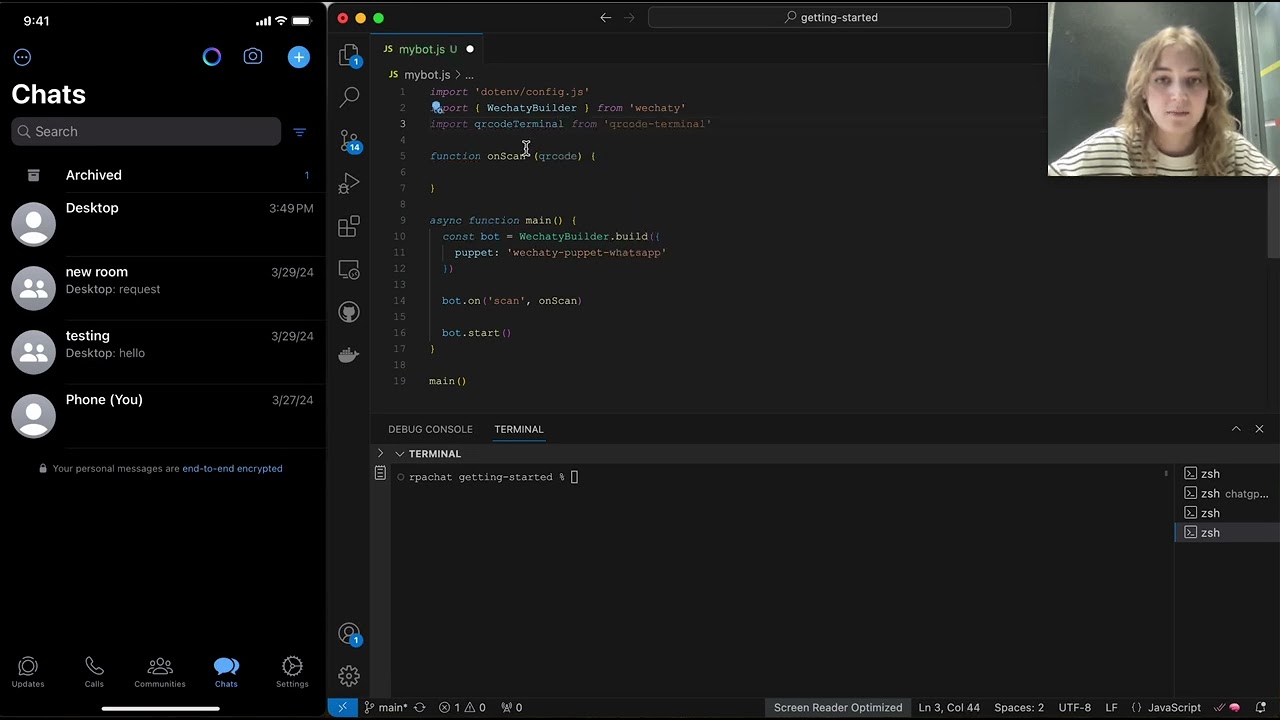Open the Run and Debug view

(x=349, y=183)
